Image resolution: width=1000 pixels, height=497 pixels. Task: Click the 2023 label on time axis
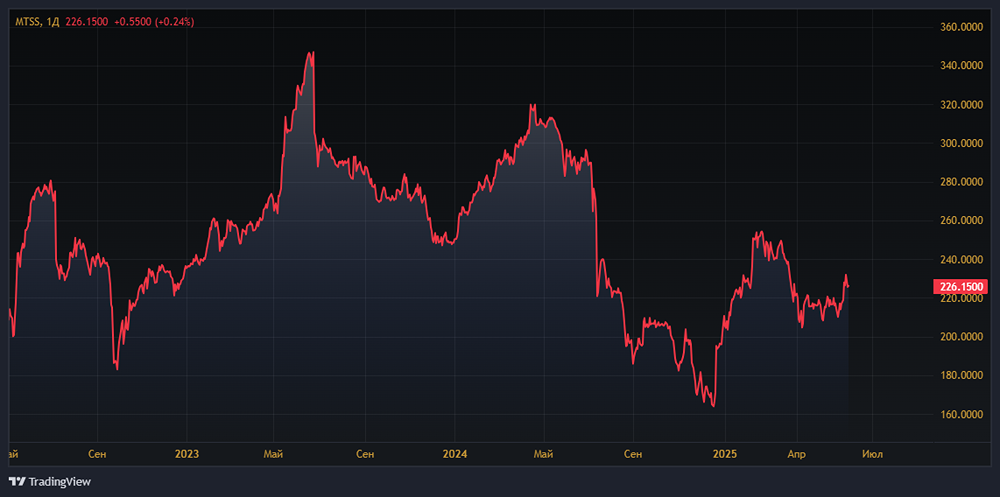(186, 454)
